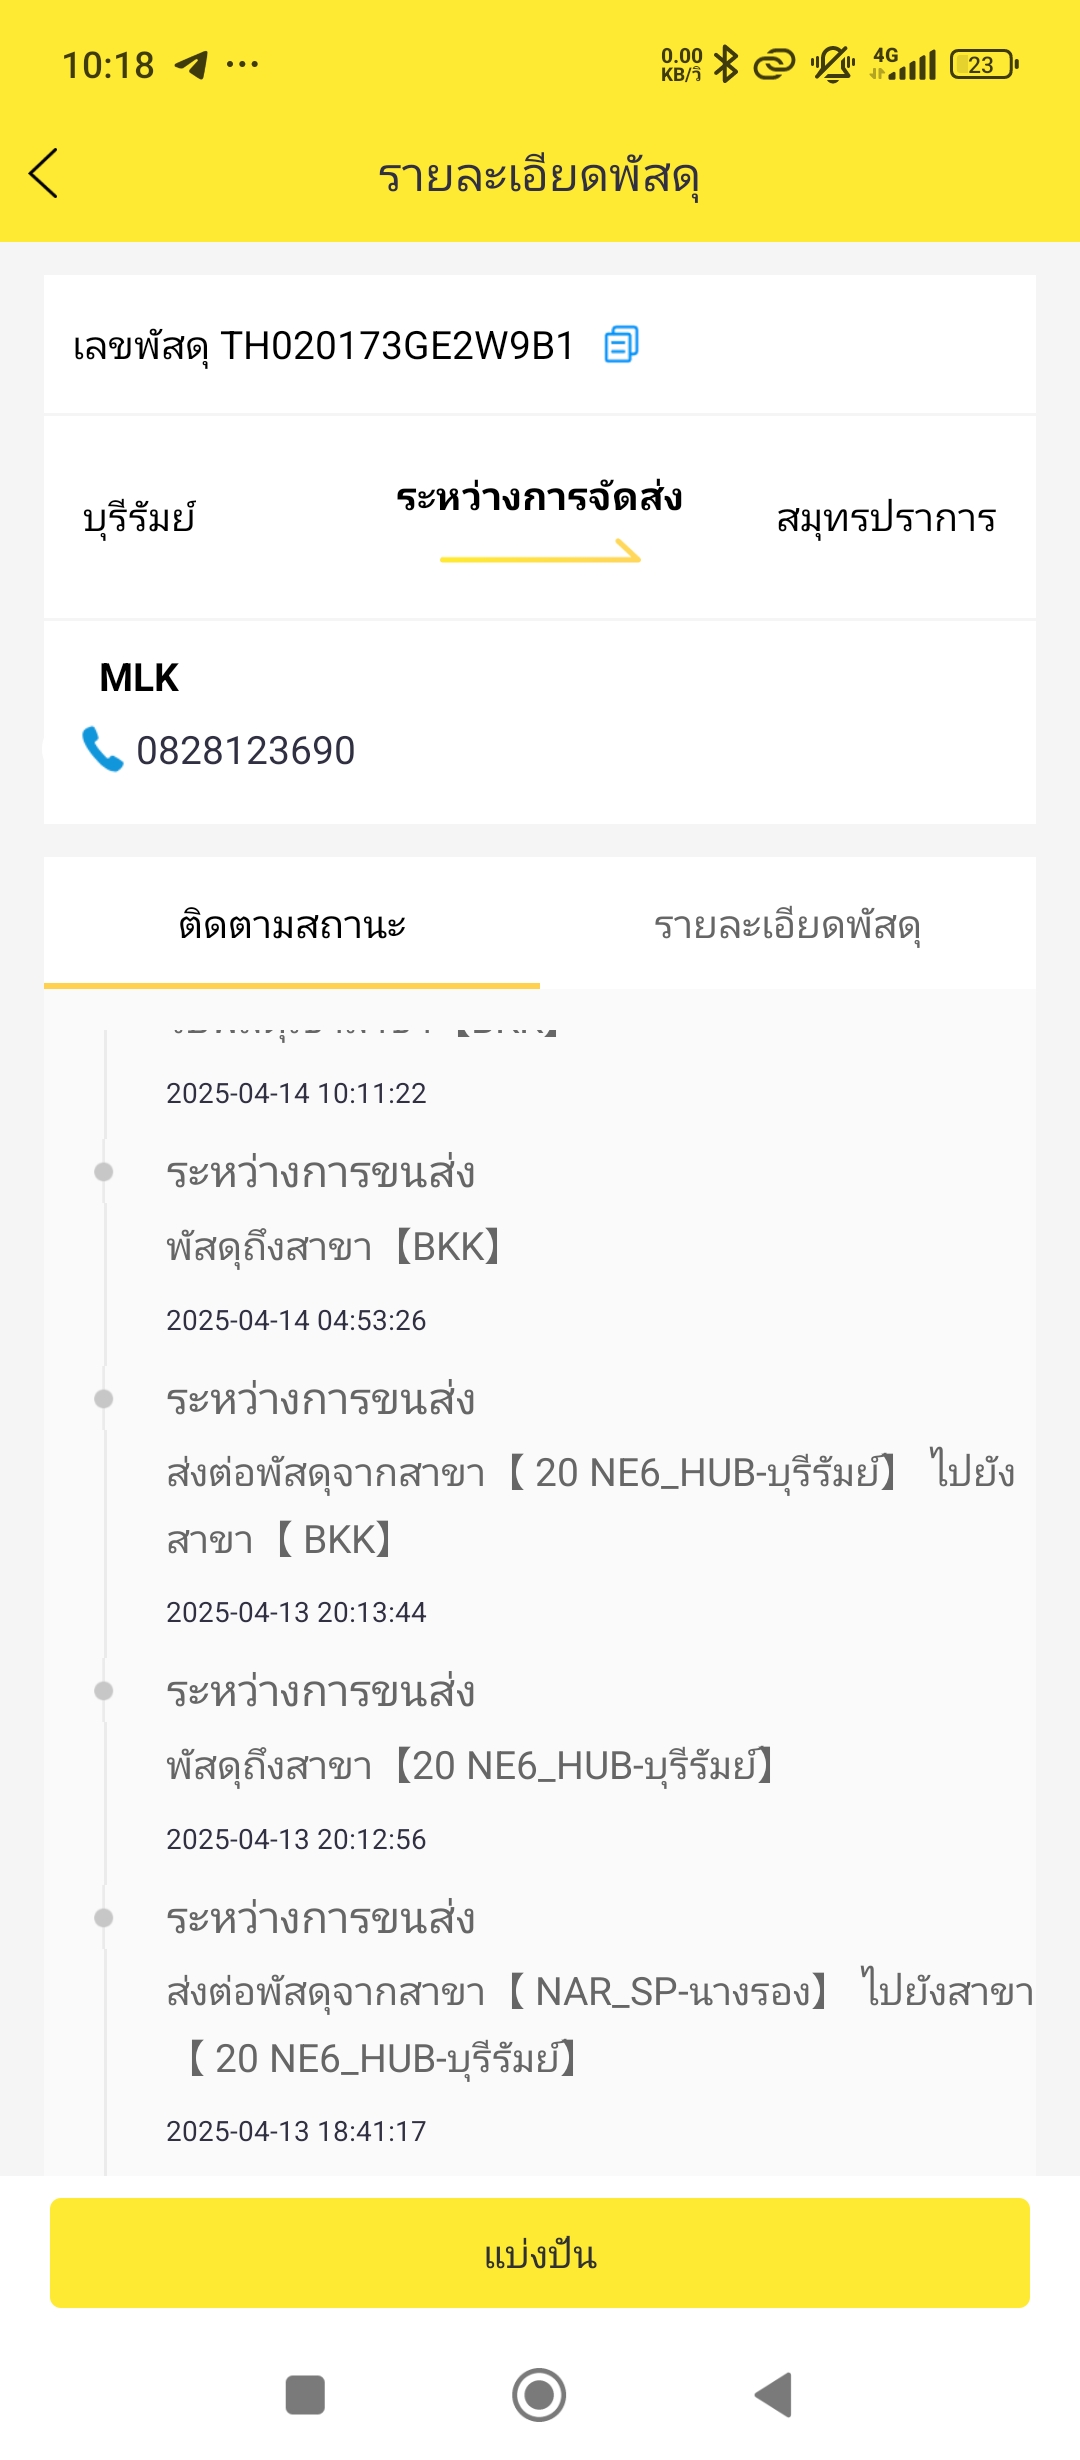The height and width of the screenshot is (2460, 1080).
Task: Switch to ติดตามสถานะ tab
Action: click(292, 924)
